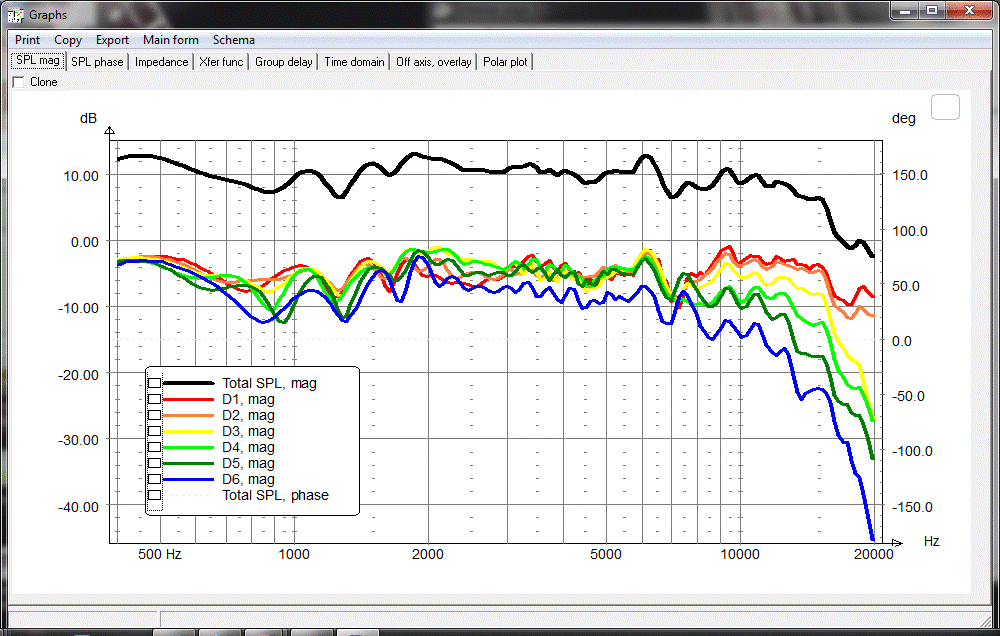The image size is (1000, 636).
Task: Toggle D3, mag legend checkbox
Action: point(154,431)
